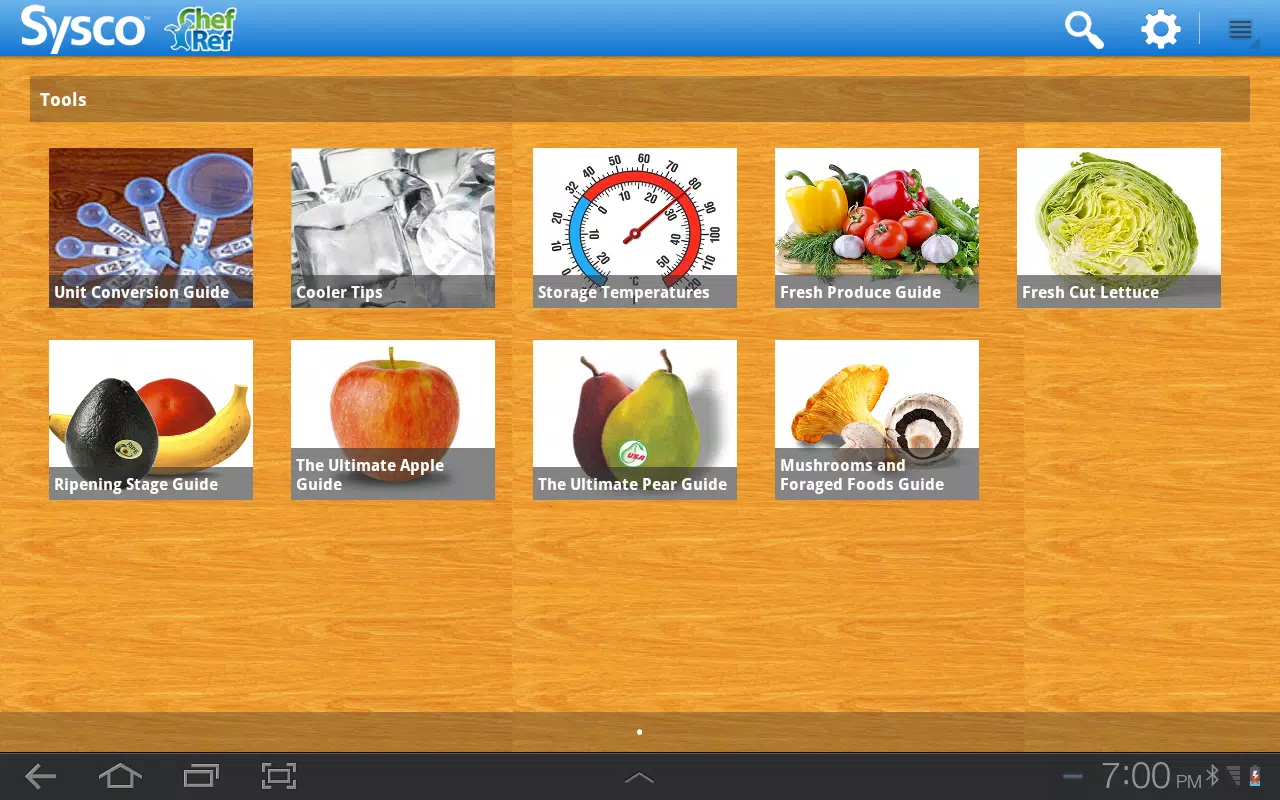
Task: Open the overflow menu icon
Action: pos(1241,30)
